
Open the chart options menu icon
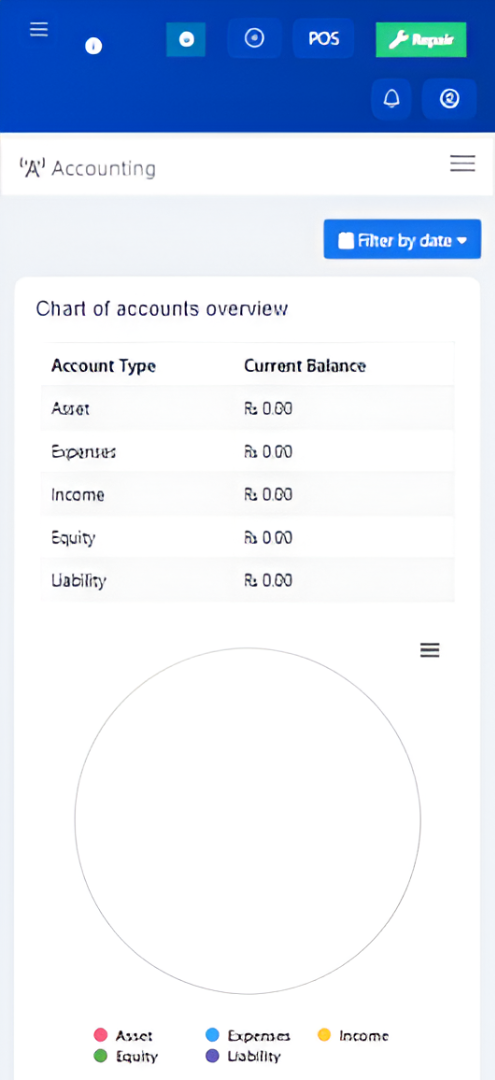[x=430, y=650]
